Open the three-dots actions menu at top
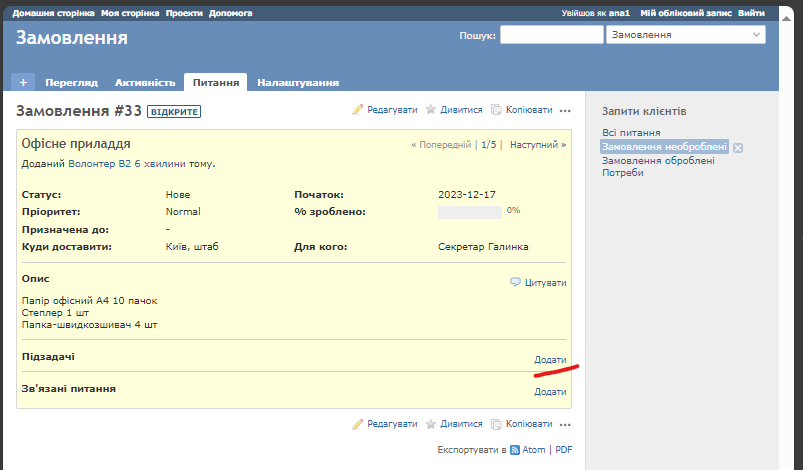 (565, 111)
